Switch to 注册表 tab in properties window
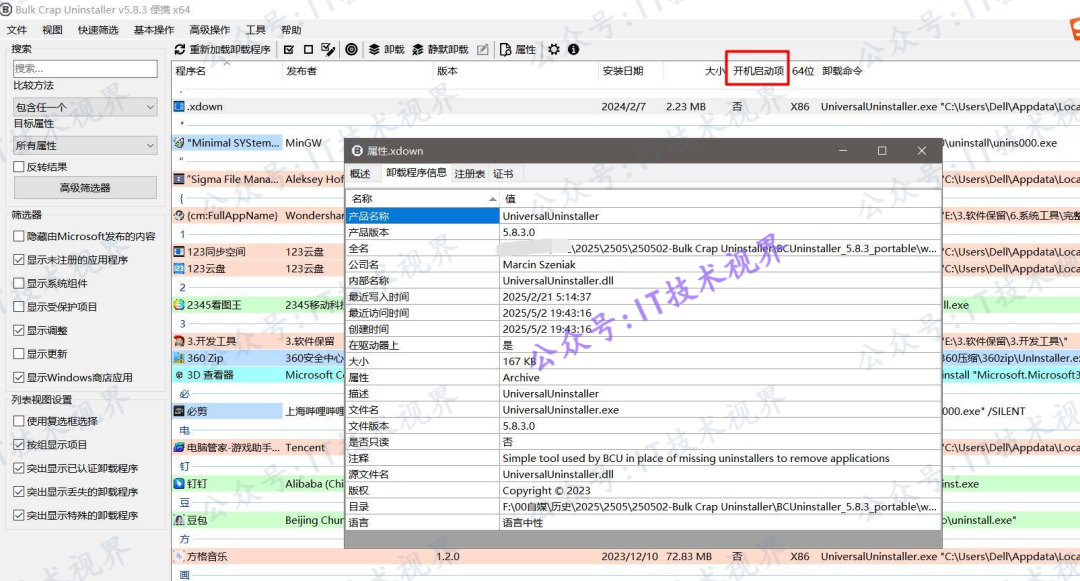 tap(470, 173)
